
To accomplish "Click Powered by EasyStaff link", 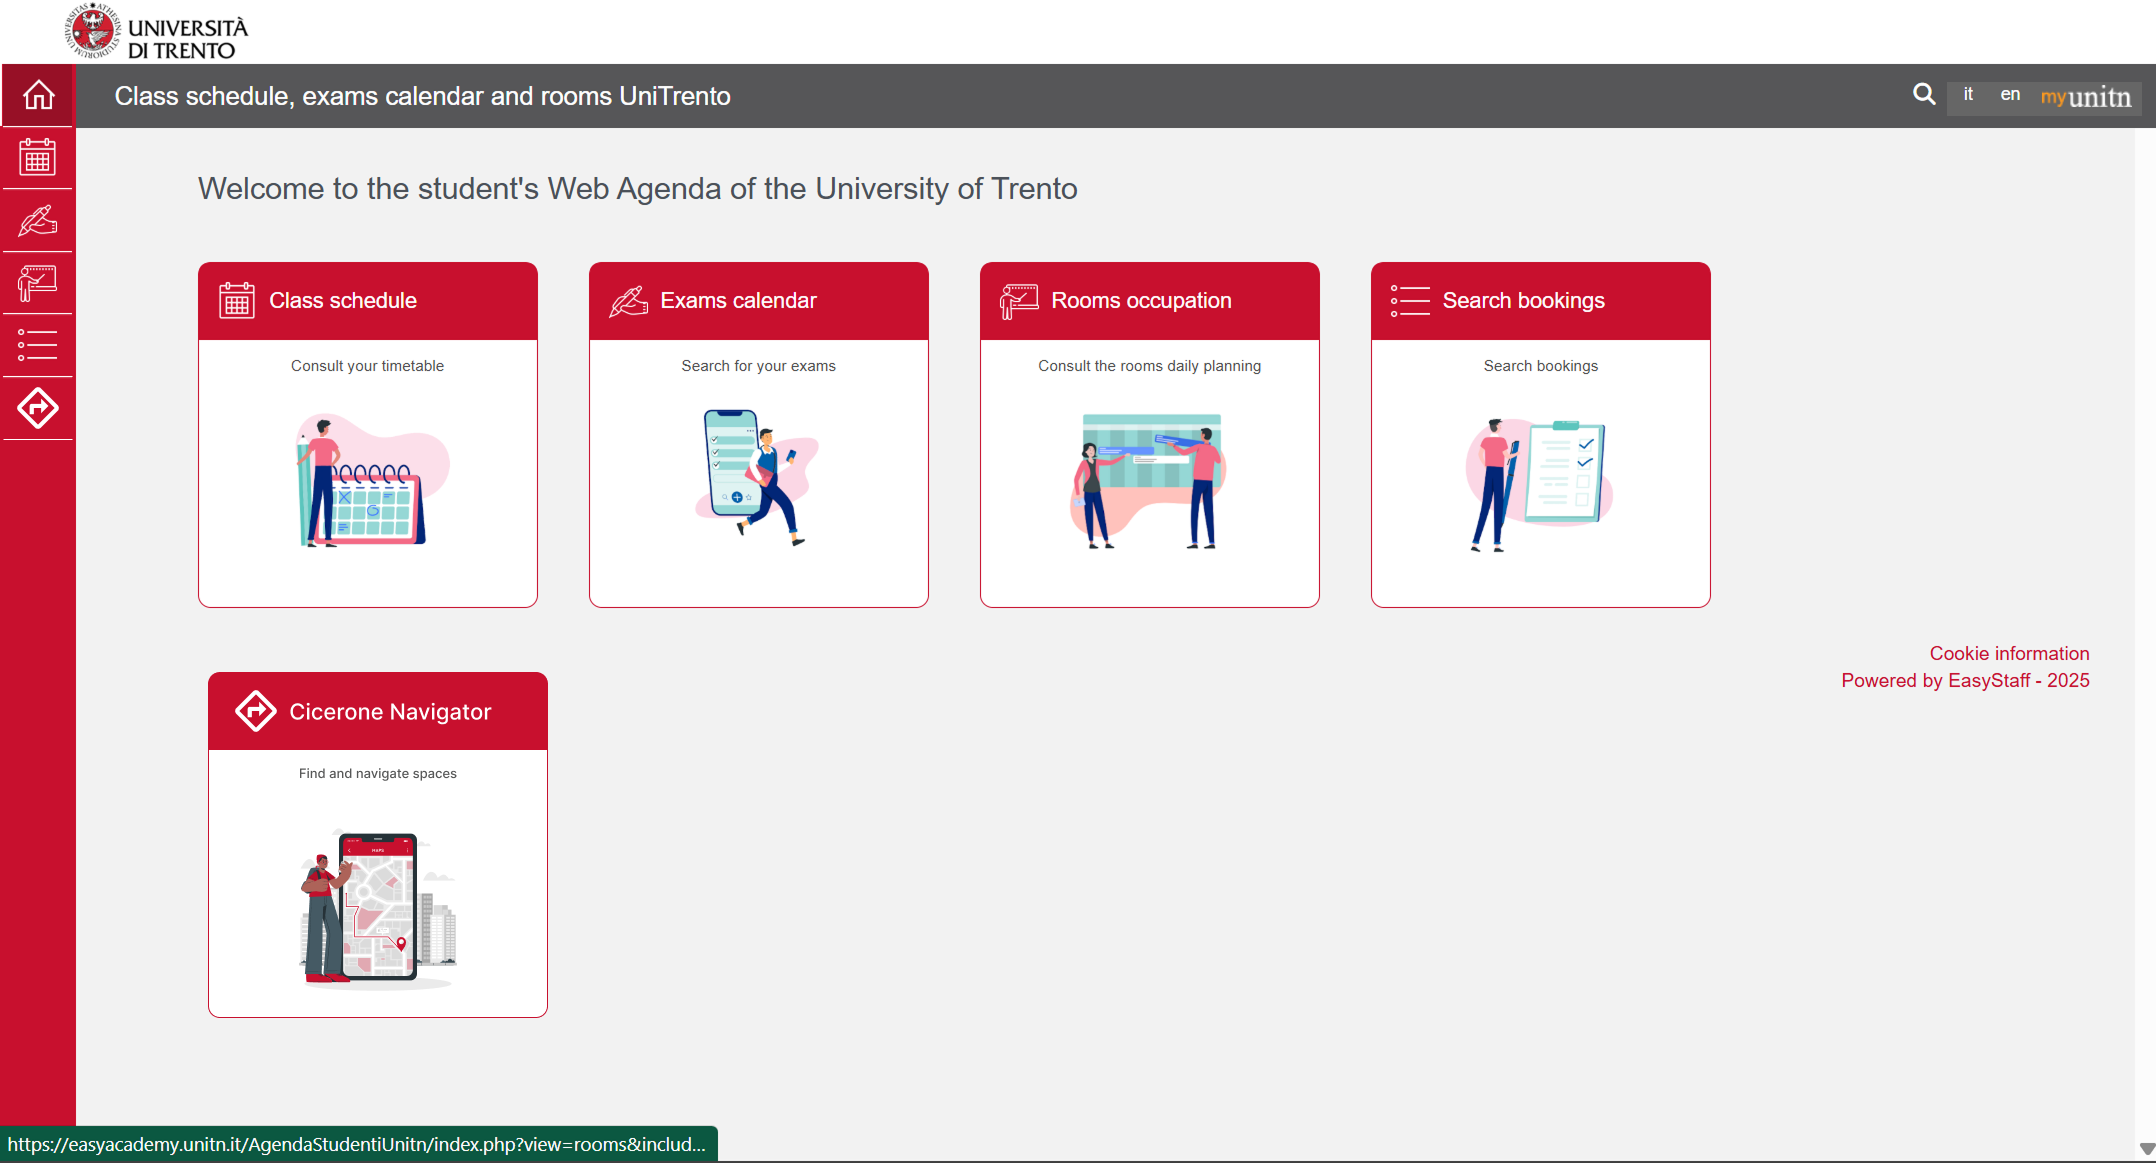I will (1965, 680).
